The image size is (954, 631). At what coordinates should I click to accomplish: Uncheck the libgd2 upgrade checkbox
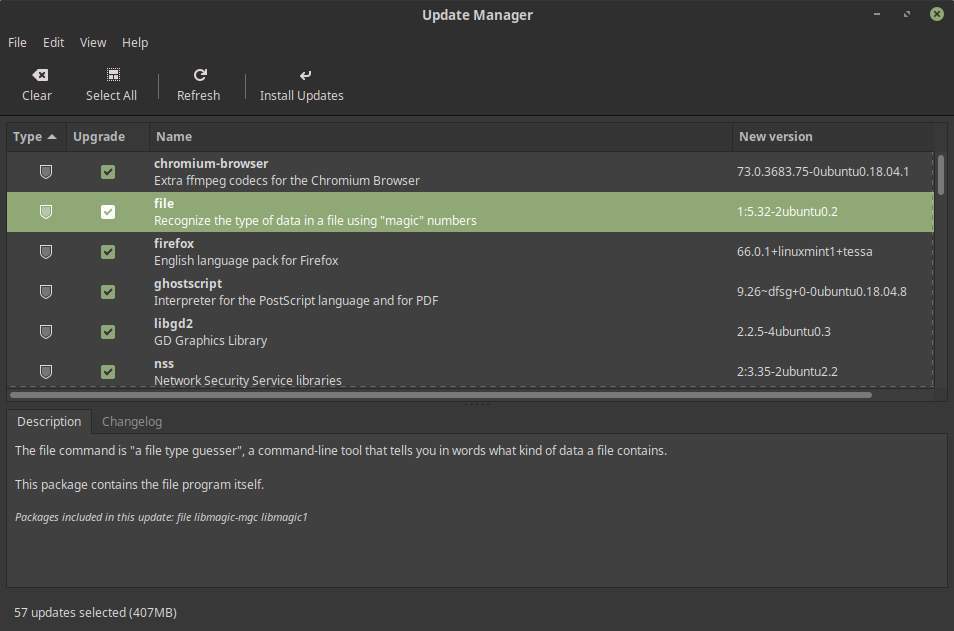pos(108,332)
